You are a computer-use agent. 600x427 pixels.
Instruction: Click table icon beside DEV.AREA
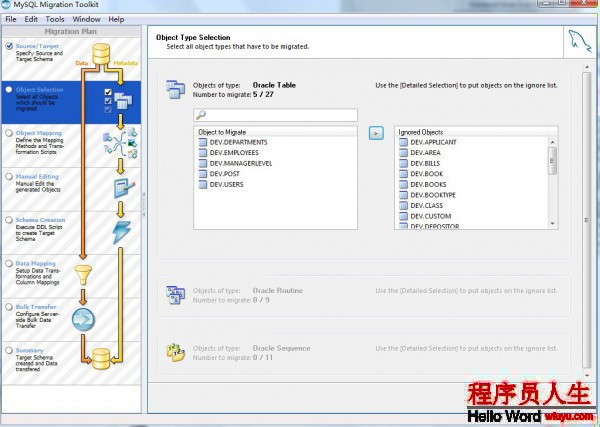click(x=404, y=153)
